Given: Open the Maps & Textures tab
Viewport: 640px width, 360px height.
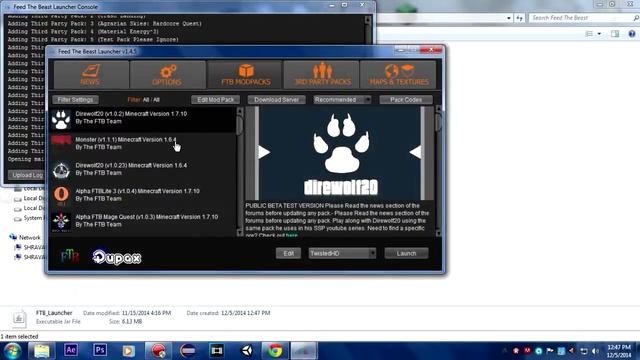Looking at the screenshot, I should coord(398,74).
